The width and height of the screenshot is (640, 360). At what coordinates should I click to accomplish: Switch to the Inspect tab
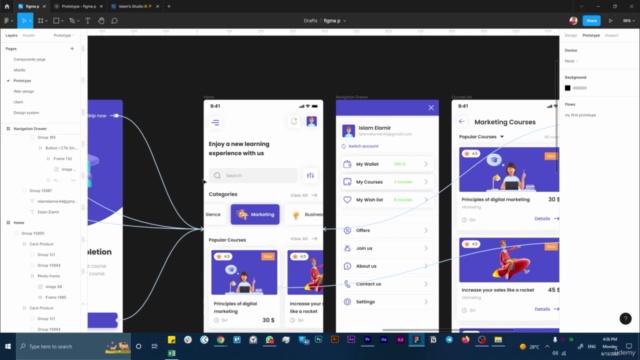click(x=611, y=36)
